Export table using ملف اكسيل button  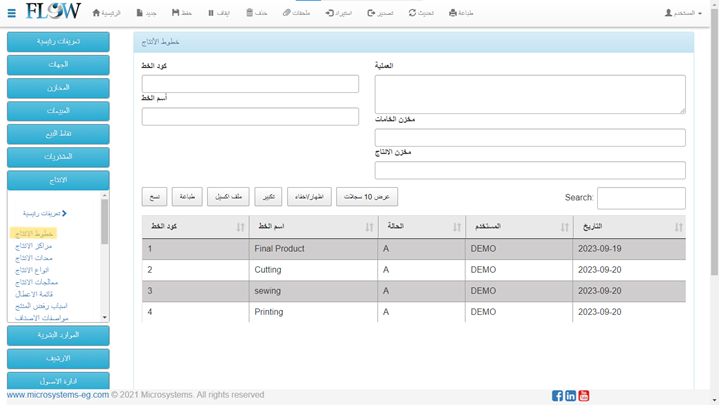point(228,197)
